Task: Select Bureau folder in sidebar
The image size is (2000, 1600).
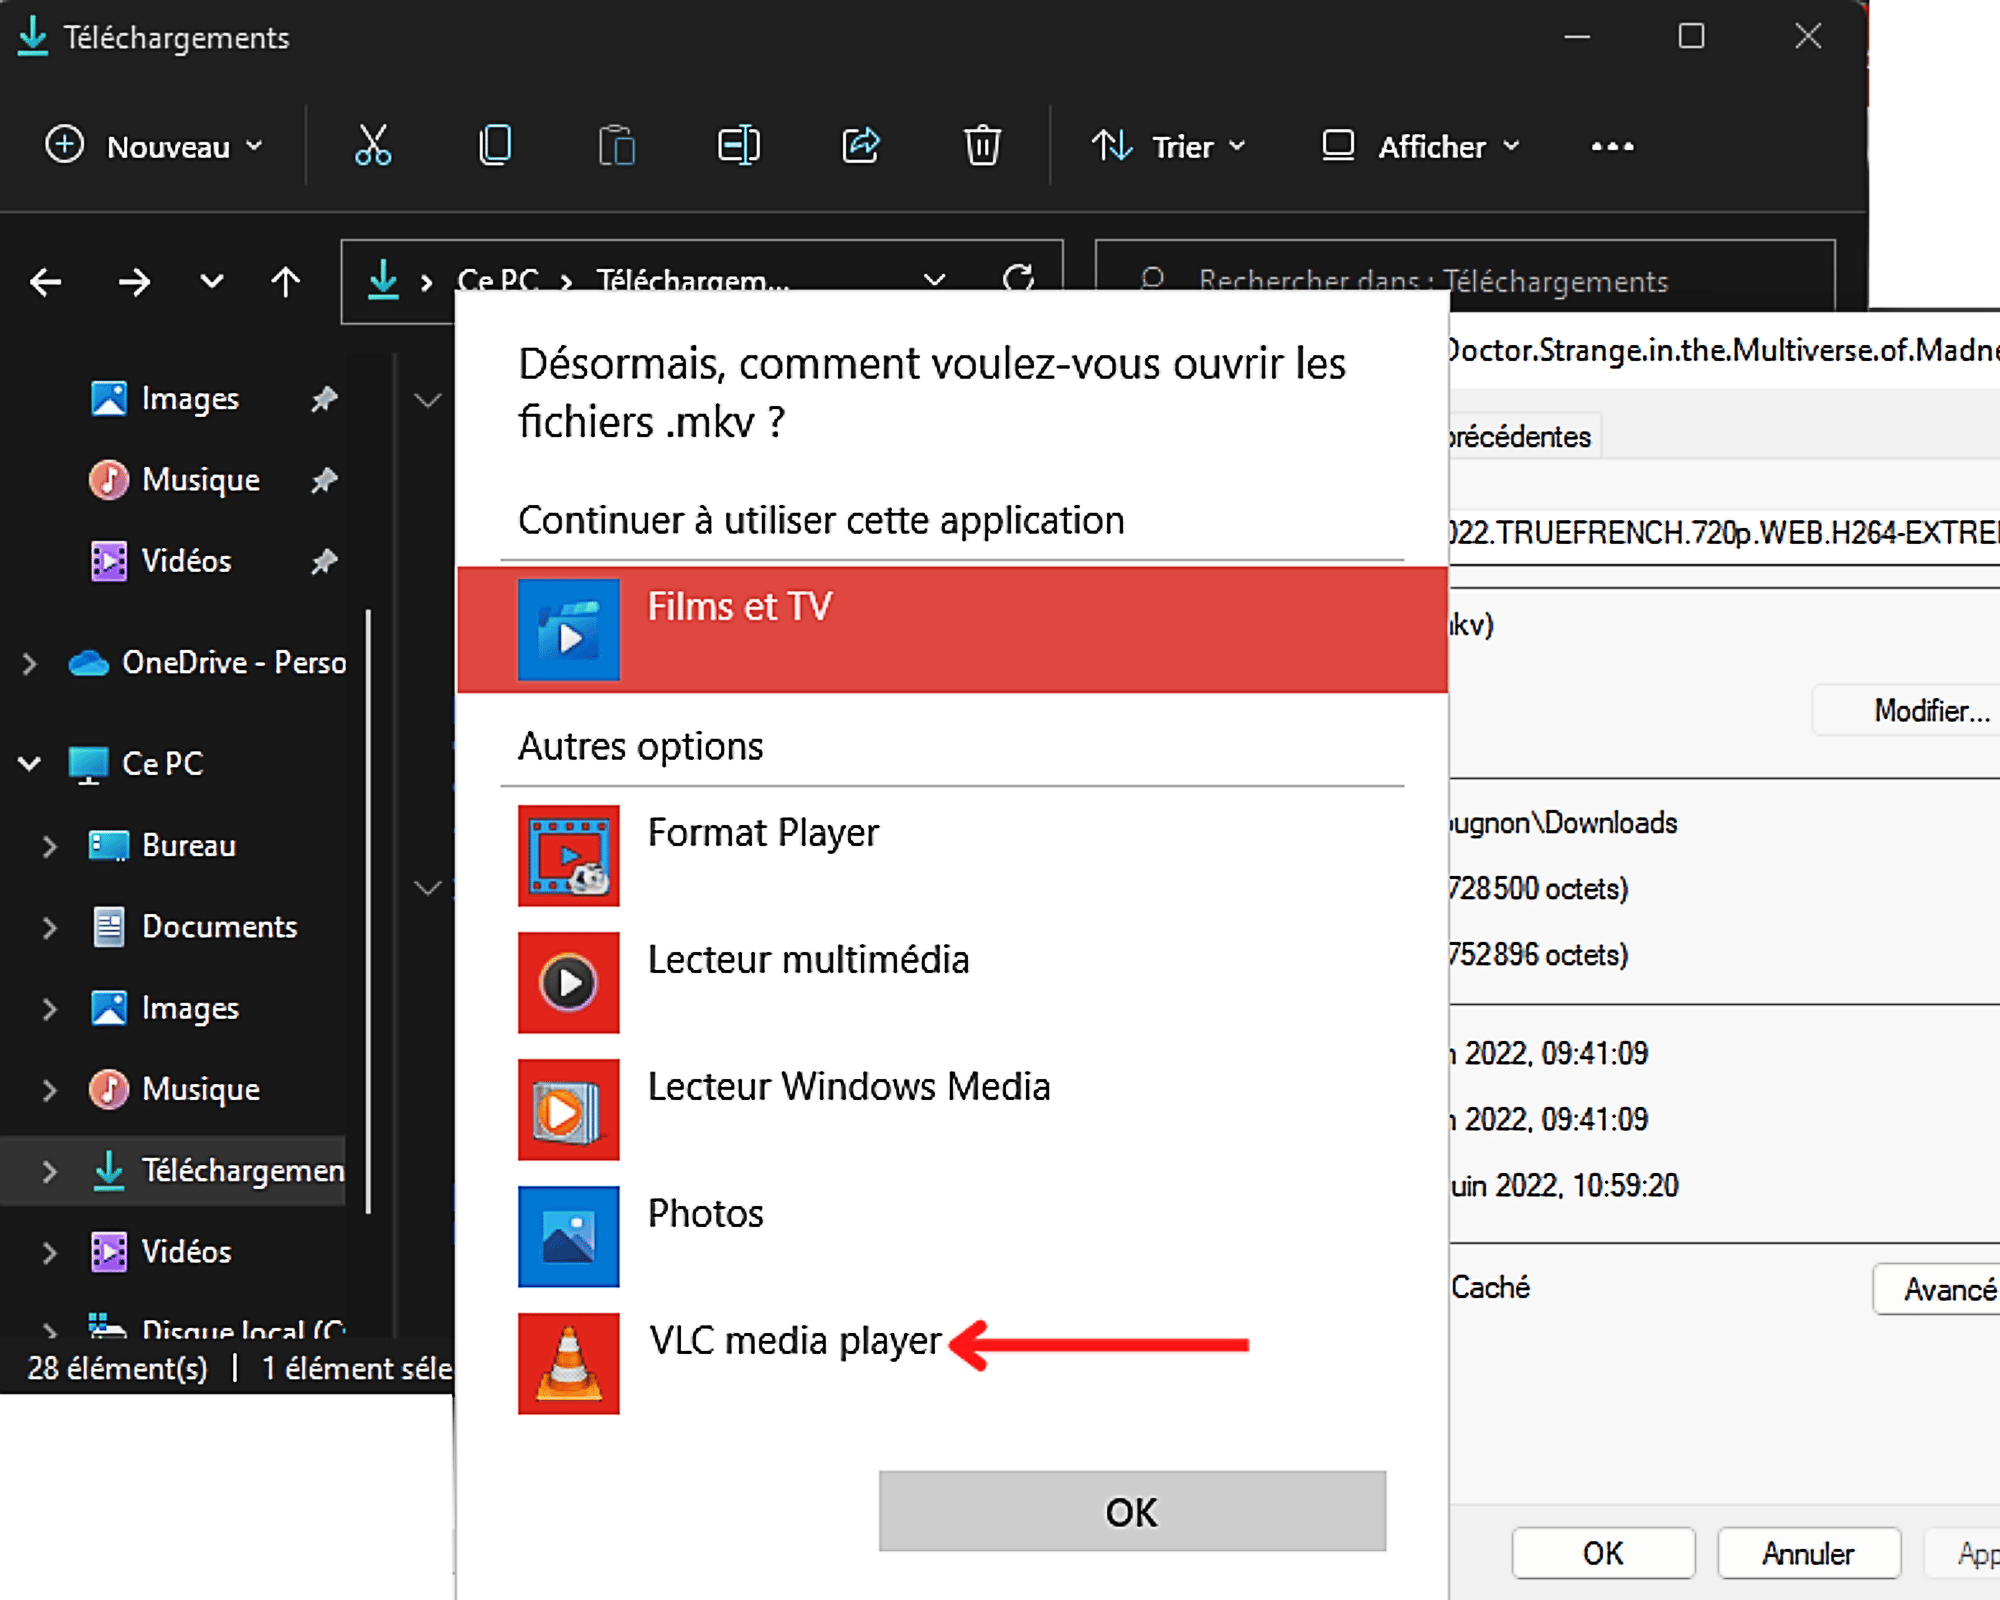Action: click(163, 846)
